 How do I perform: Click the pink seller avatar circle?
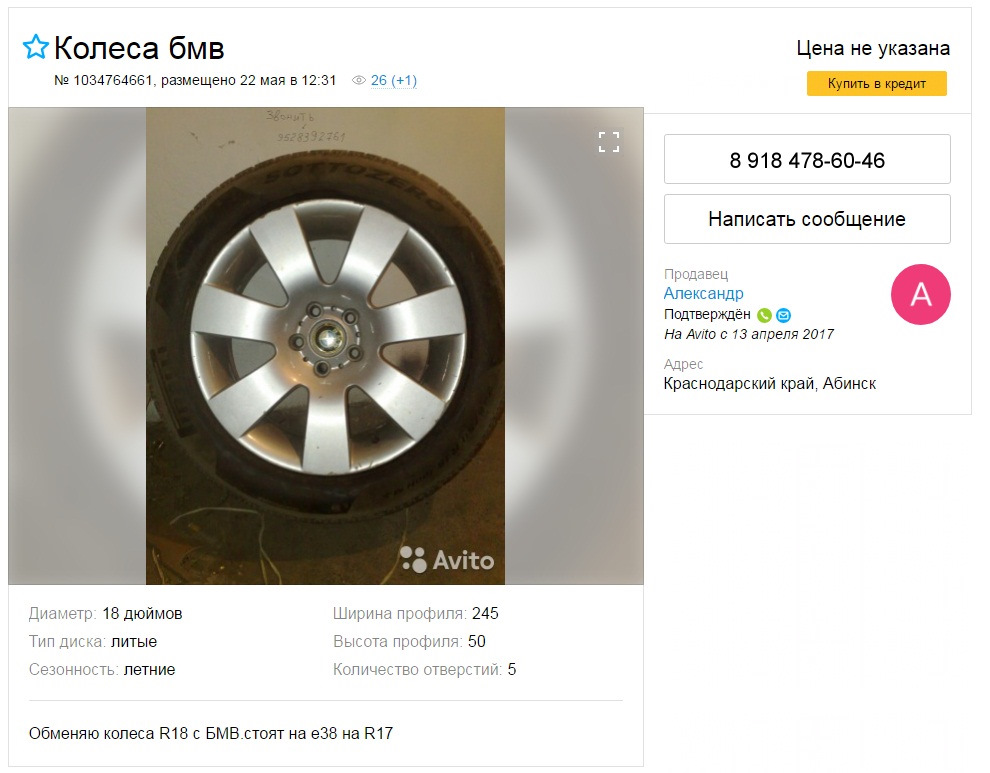[920, 294]
